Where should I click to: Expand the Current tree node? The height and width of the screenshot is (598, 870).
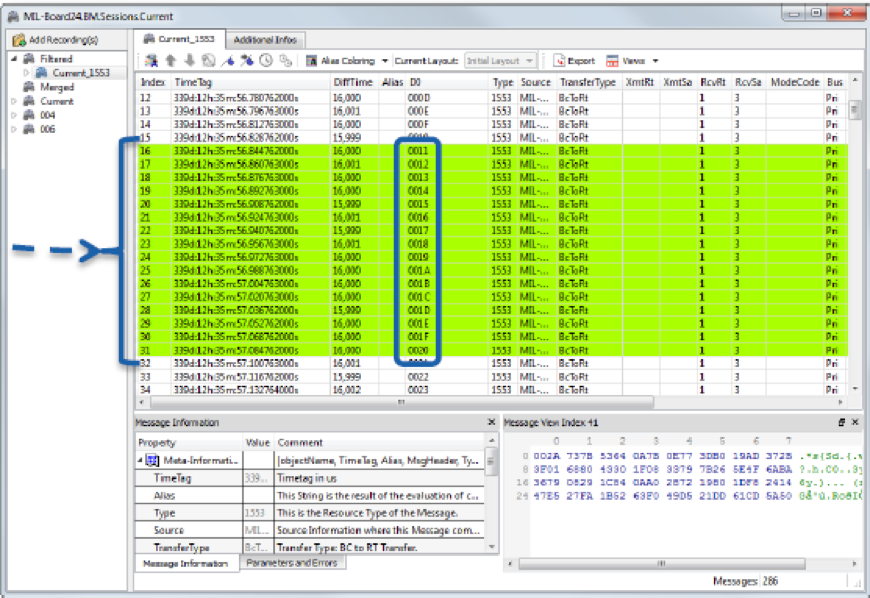(14, 101)
